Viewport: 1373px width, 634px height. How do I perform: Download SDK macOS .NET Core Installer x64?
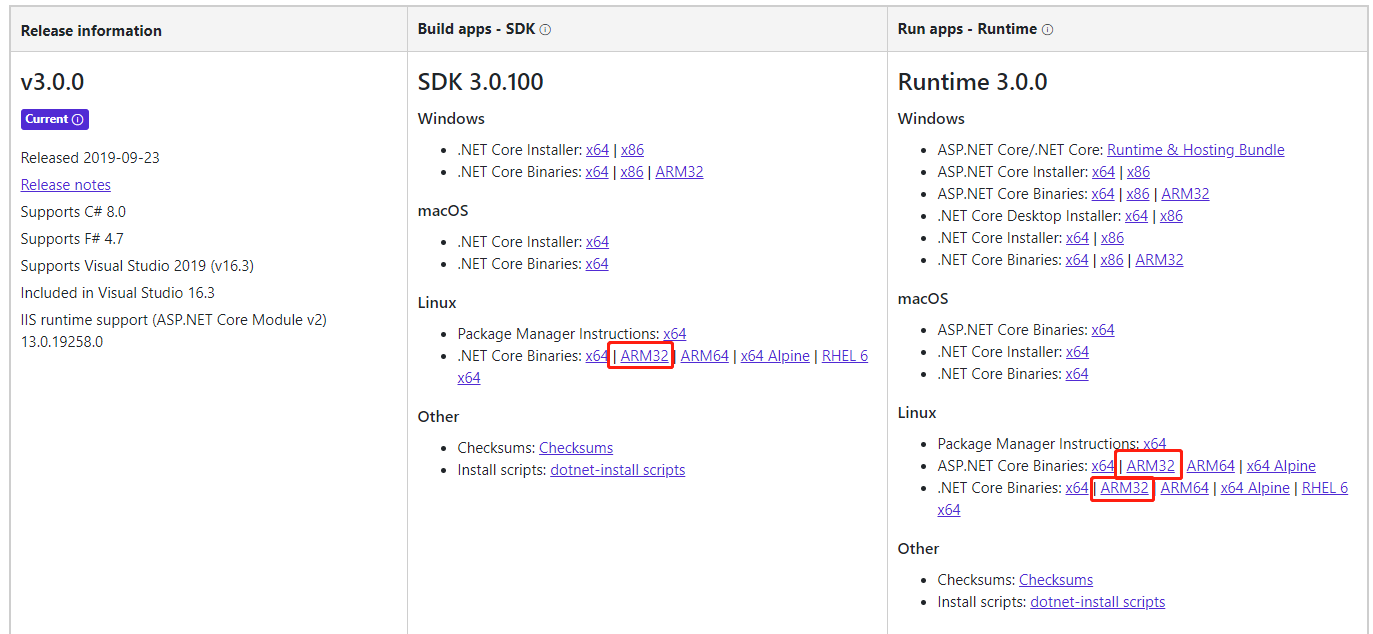click(597, 242)
